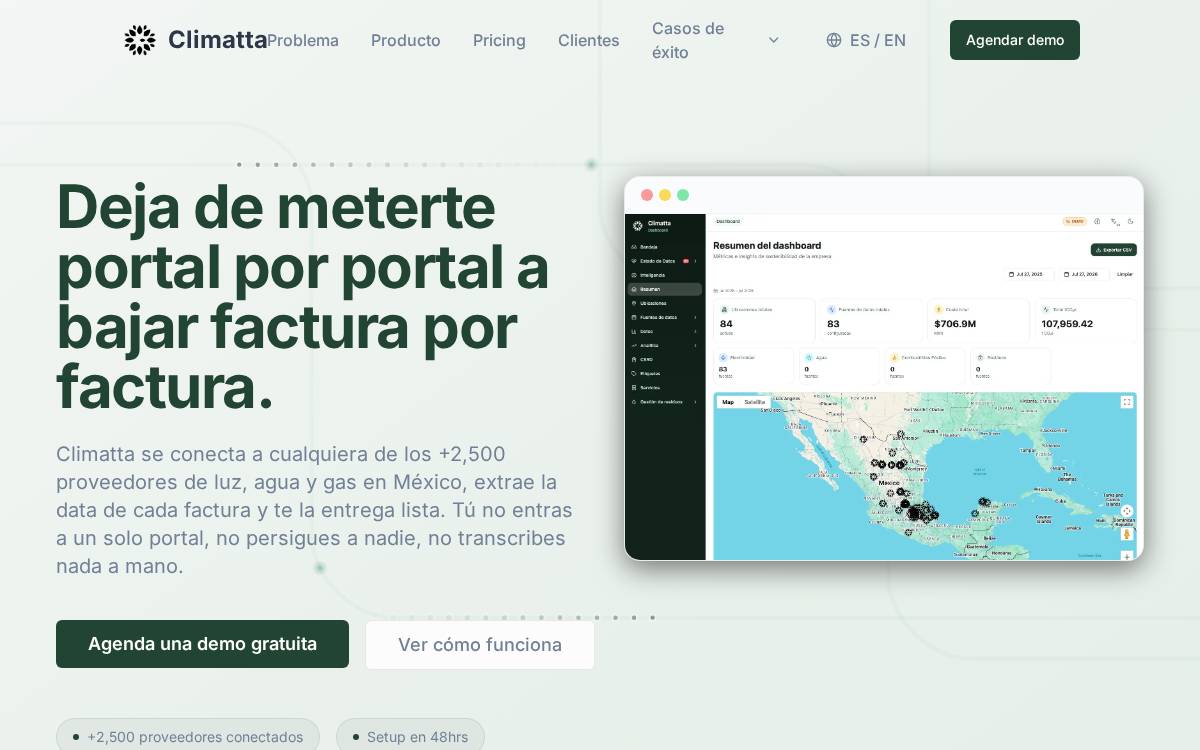1200x750 pixels.
Task: Click Limpiar in the dashboard preview
Action: pyautogui.click(x=1125, y=274)
